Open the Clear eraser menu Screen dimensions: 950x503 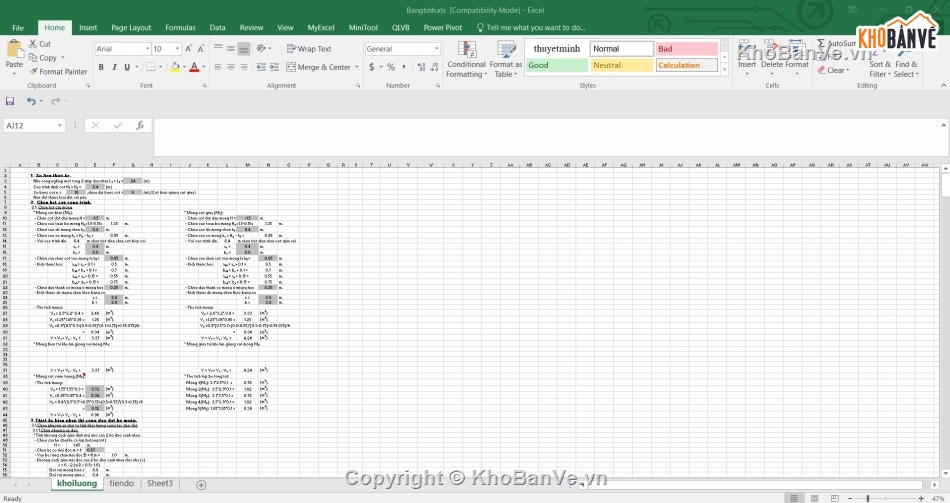834,70
